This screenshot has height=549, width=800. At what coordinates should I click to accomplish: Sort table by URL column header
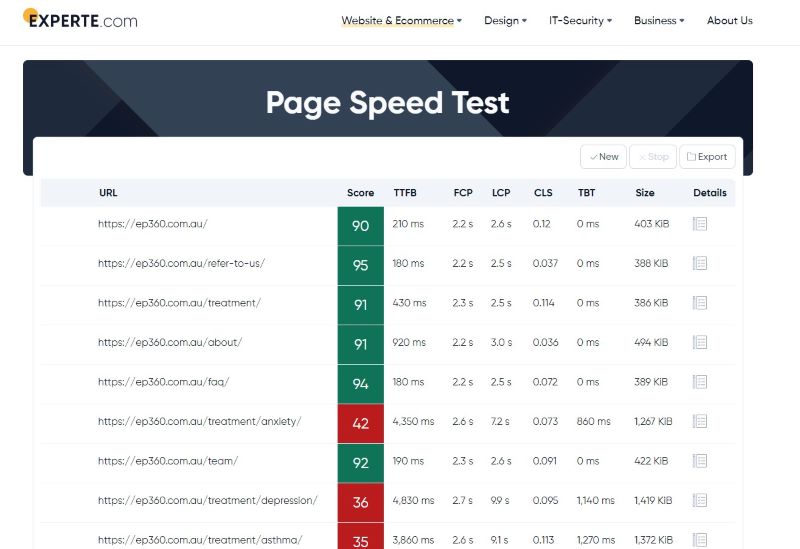pyautogui.click(x=108, y=193)
